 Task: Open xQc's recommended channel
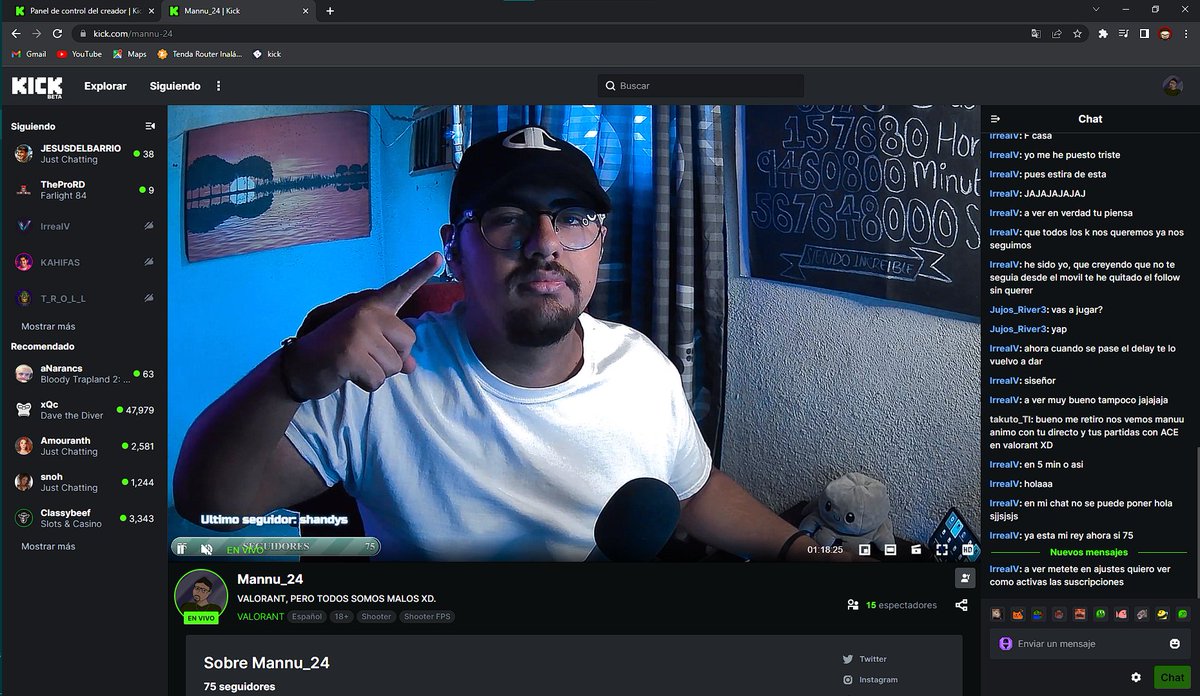click(x=84, y=410)
